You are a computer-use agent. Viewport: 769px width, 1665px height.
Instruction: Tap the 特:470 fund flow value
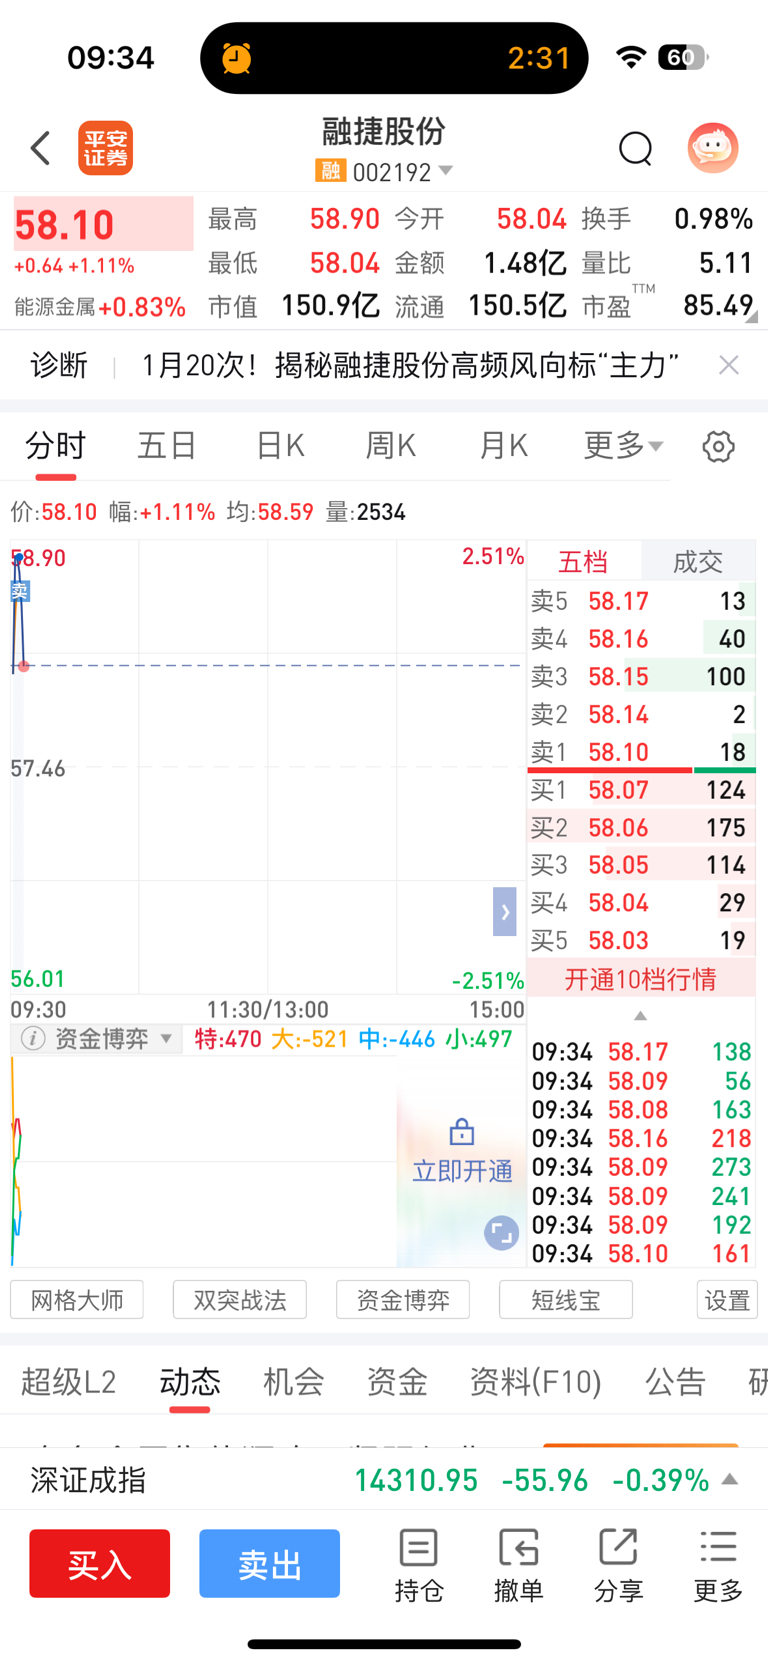[x=228, y=1039]
